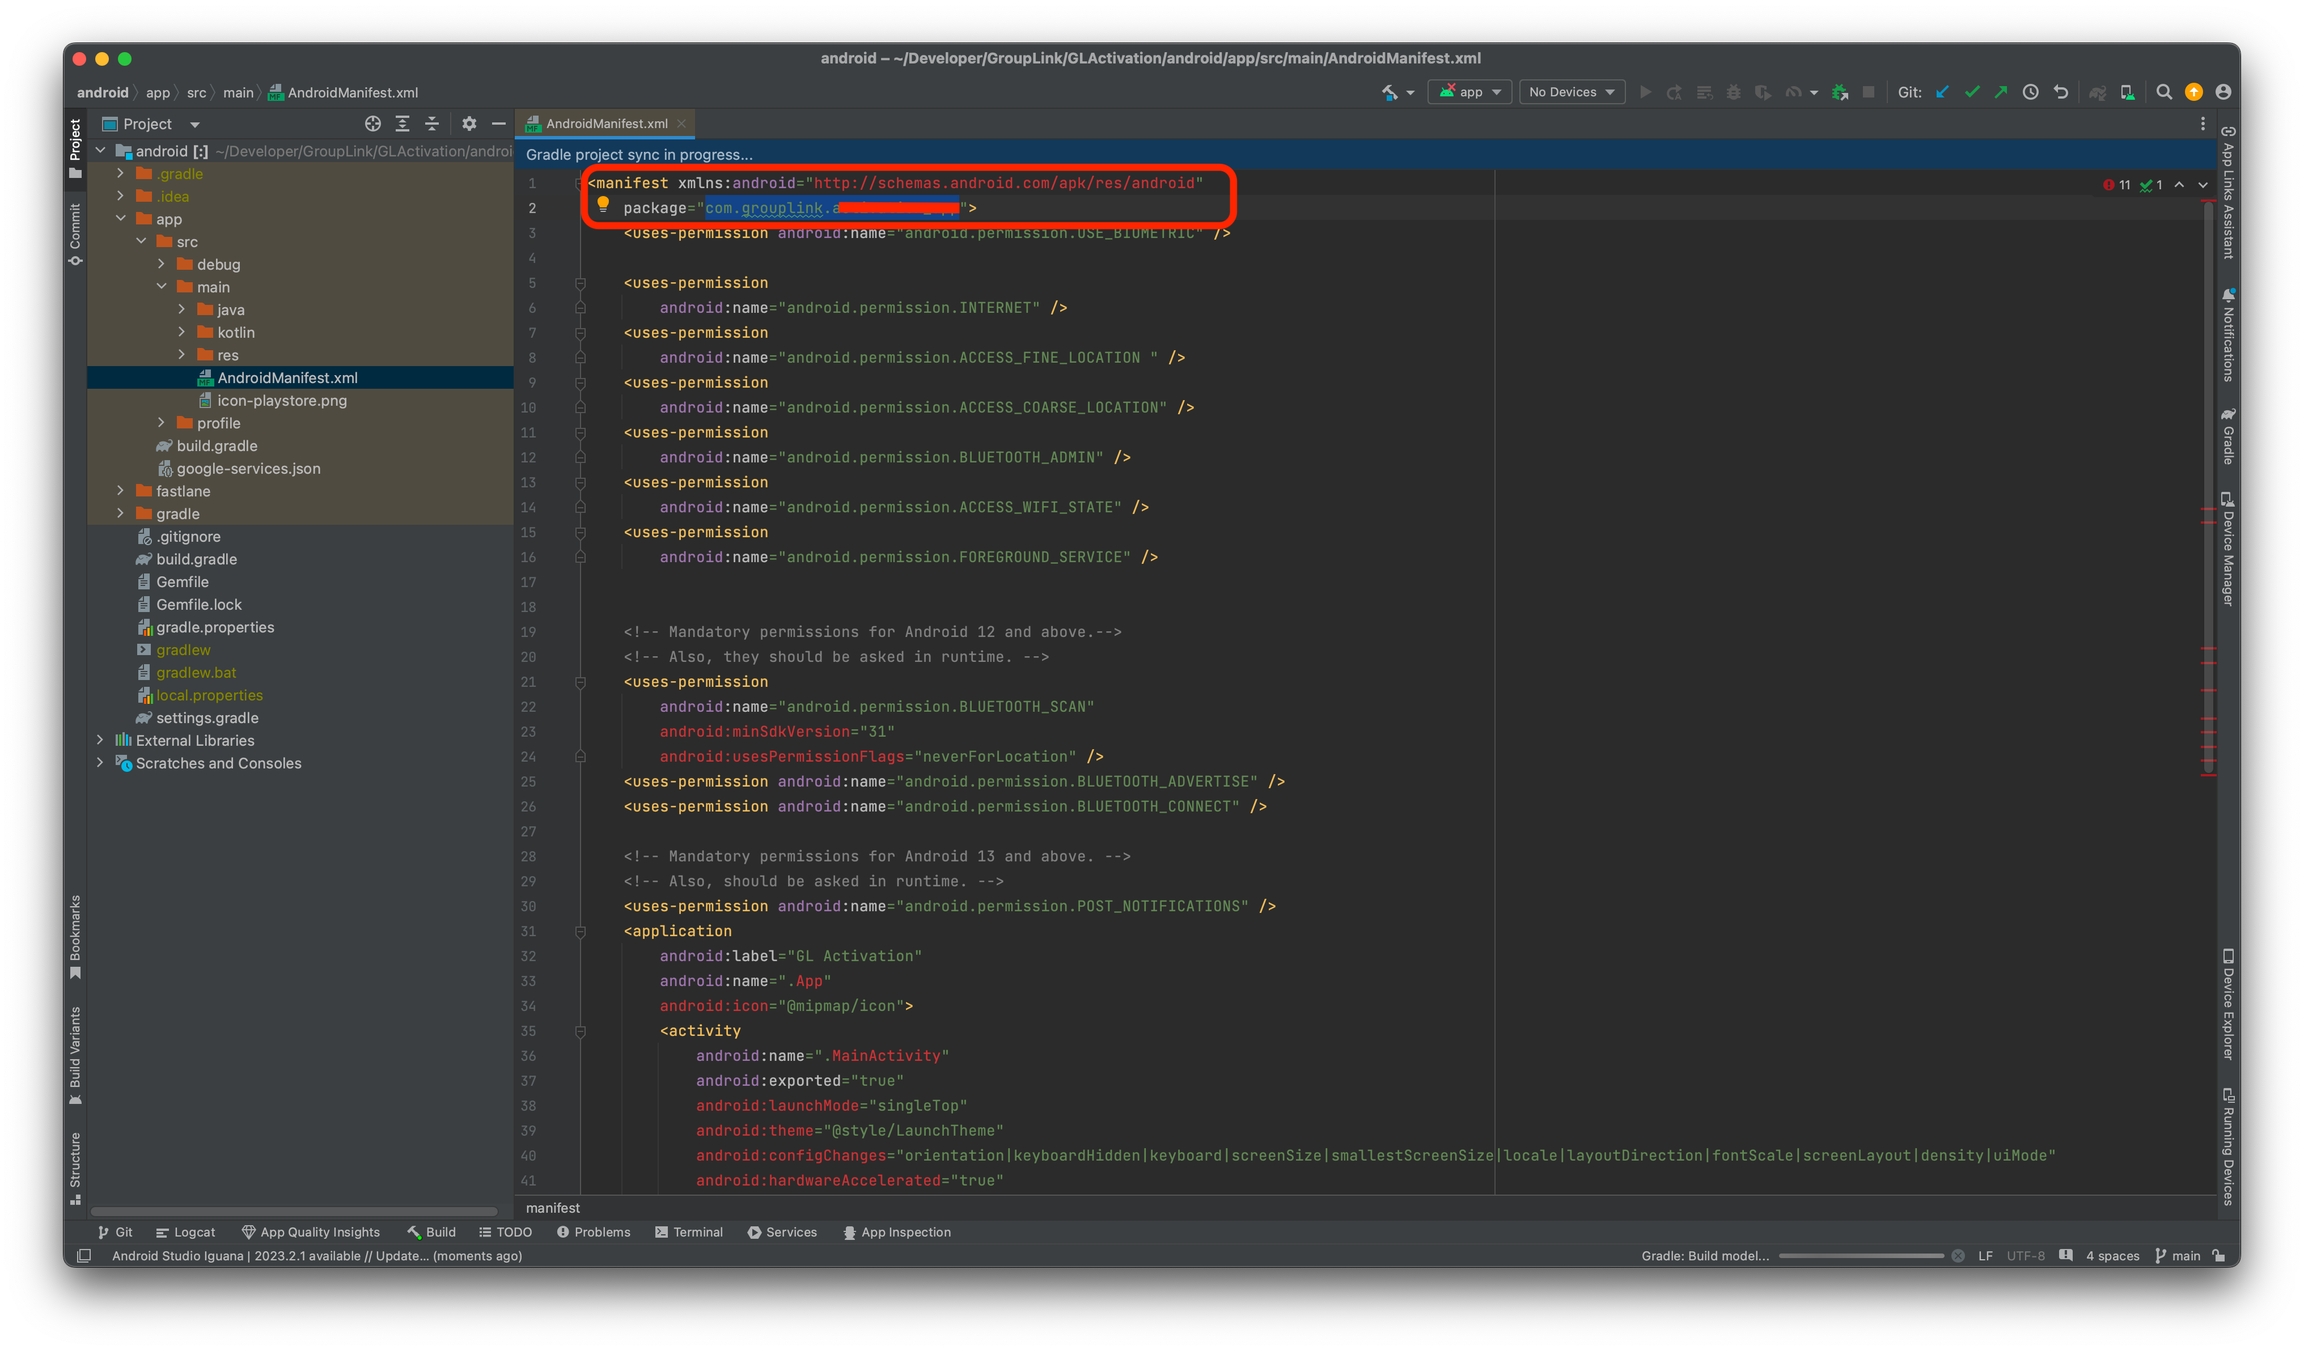Image resolution: width=2304 pixels, height=1351 pixels.
Task: Attach debugger to Android process
Action: [1840, 92]
